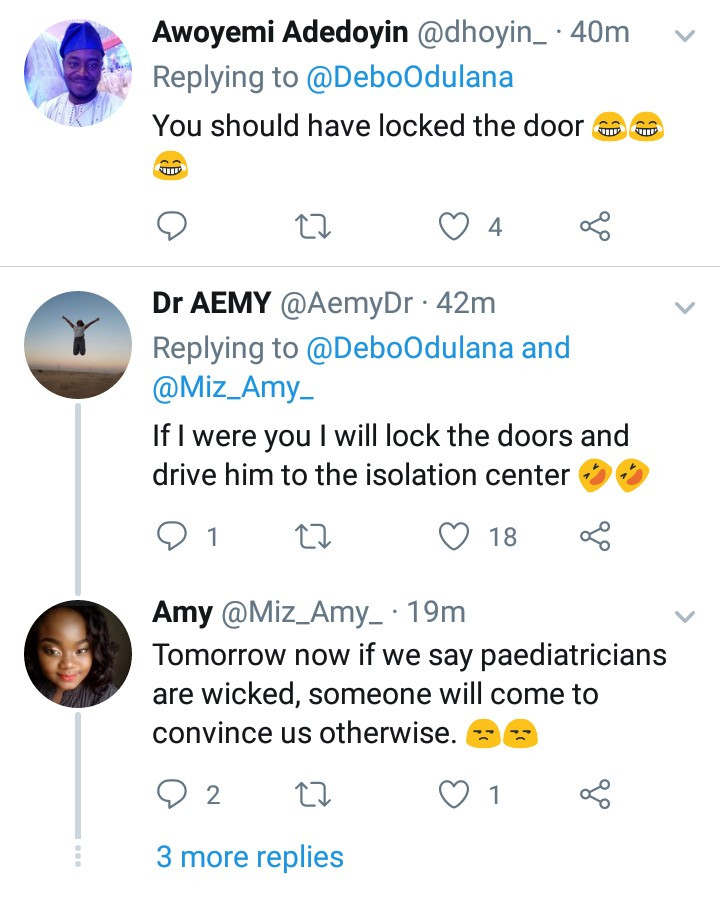The height and width of the screenshot is (898, 720).
Task: Reply to Awoyemi Adedoyin's tweet
Action: click(173, 228)
